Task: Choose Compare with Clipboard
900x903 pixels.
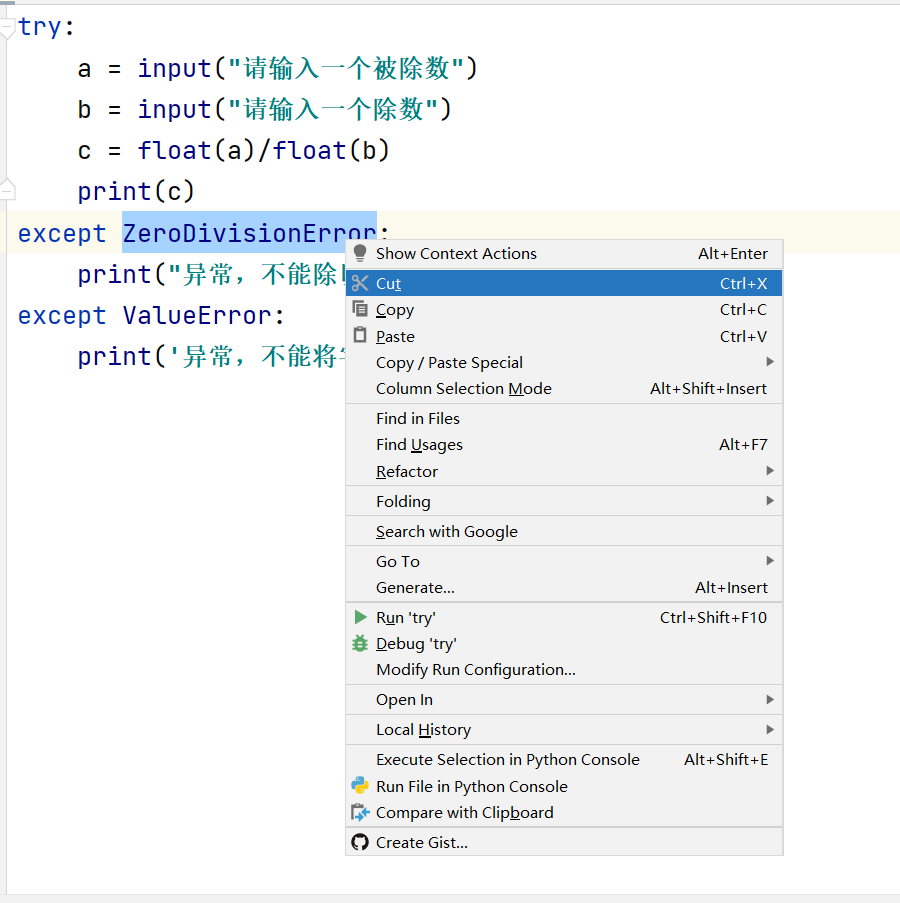Action: point(564,813)
